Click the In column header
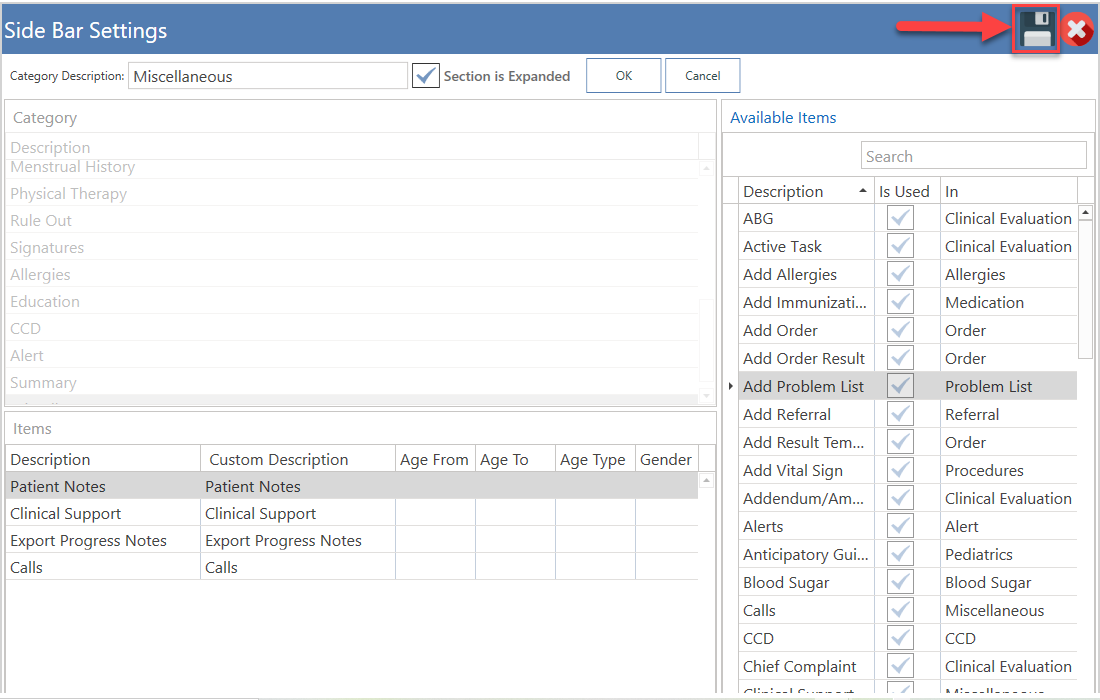The width and height of the screenshot is (1100, 700). (x=1008, y=191)
